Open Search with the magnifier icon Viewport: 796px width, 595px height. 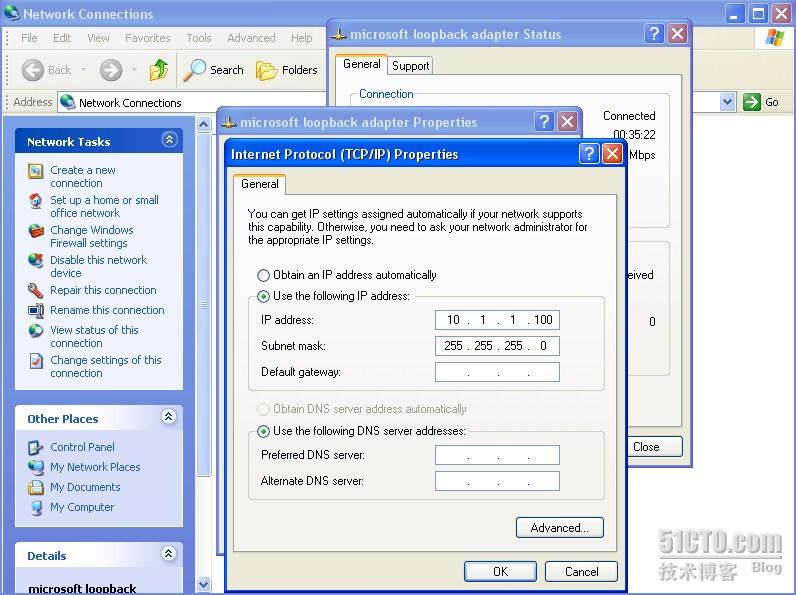tap(194, 70)
